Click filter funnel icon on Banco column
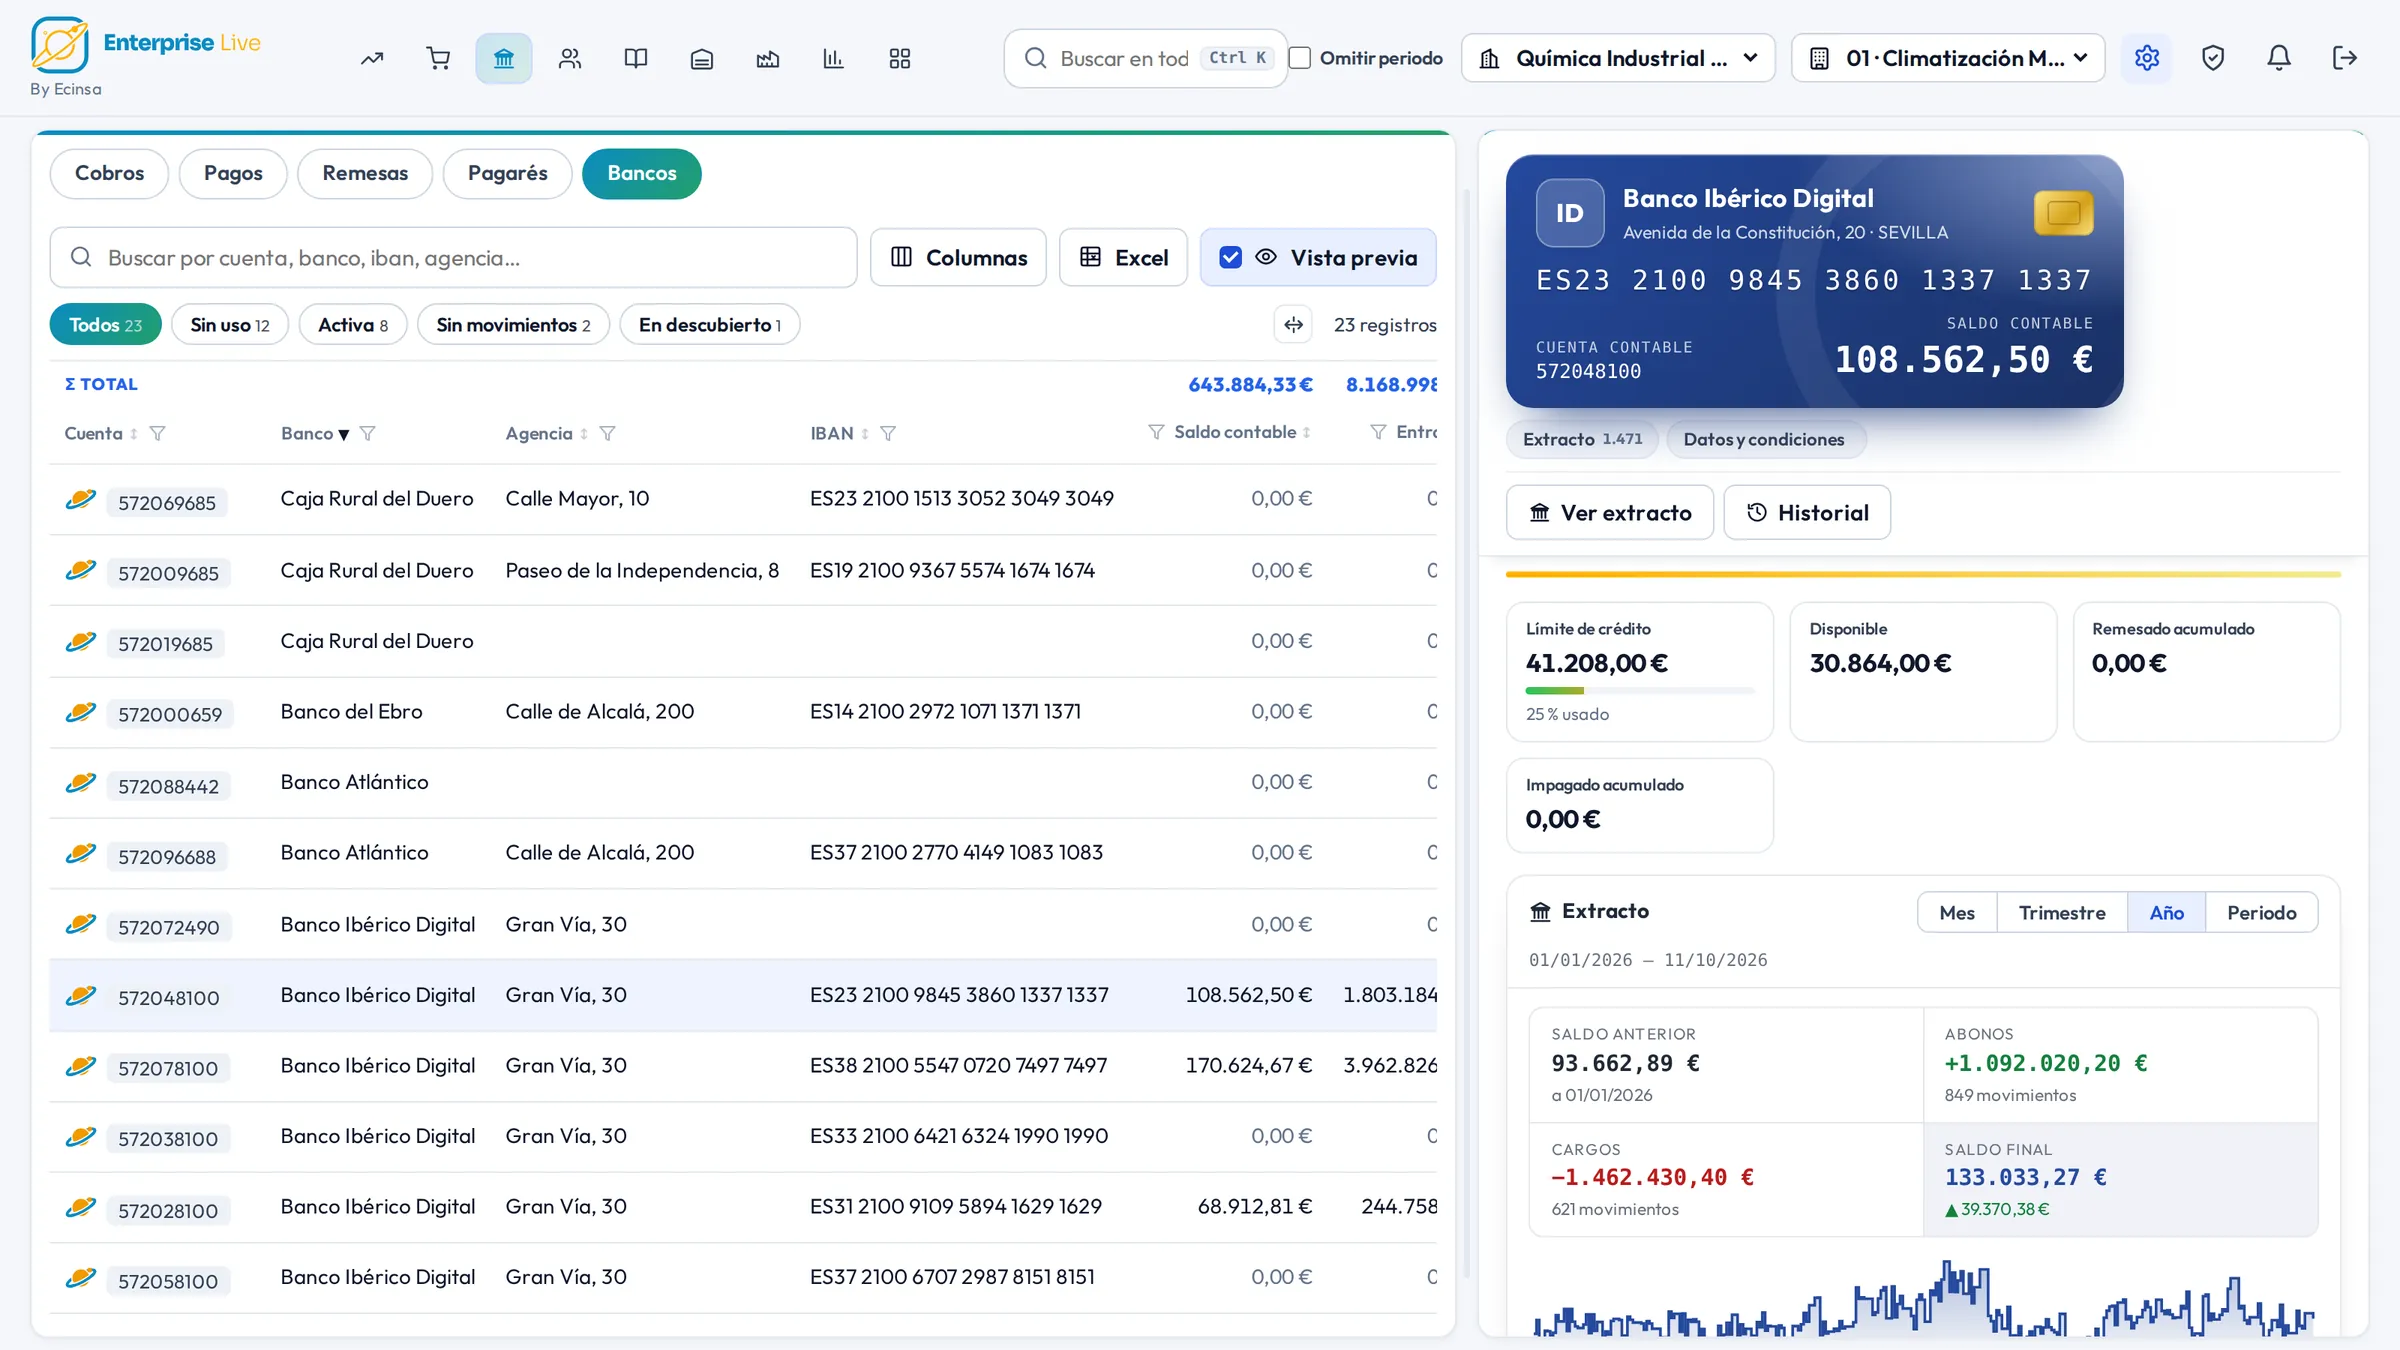The image size is (2400, 1350). point(367,433)
